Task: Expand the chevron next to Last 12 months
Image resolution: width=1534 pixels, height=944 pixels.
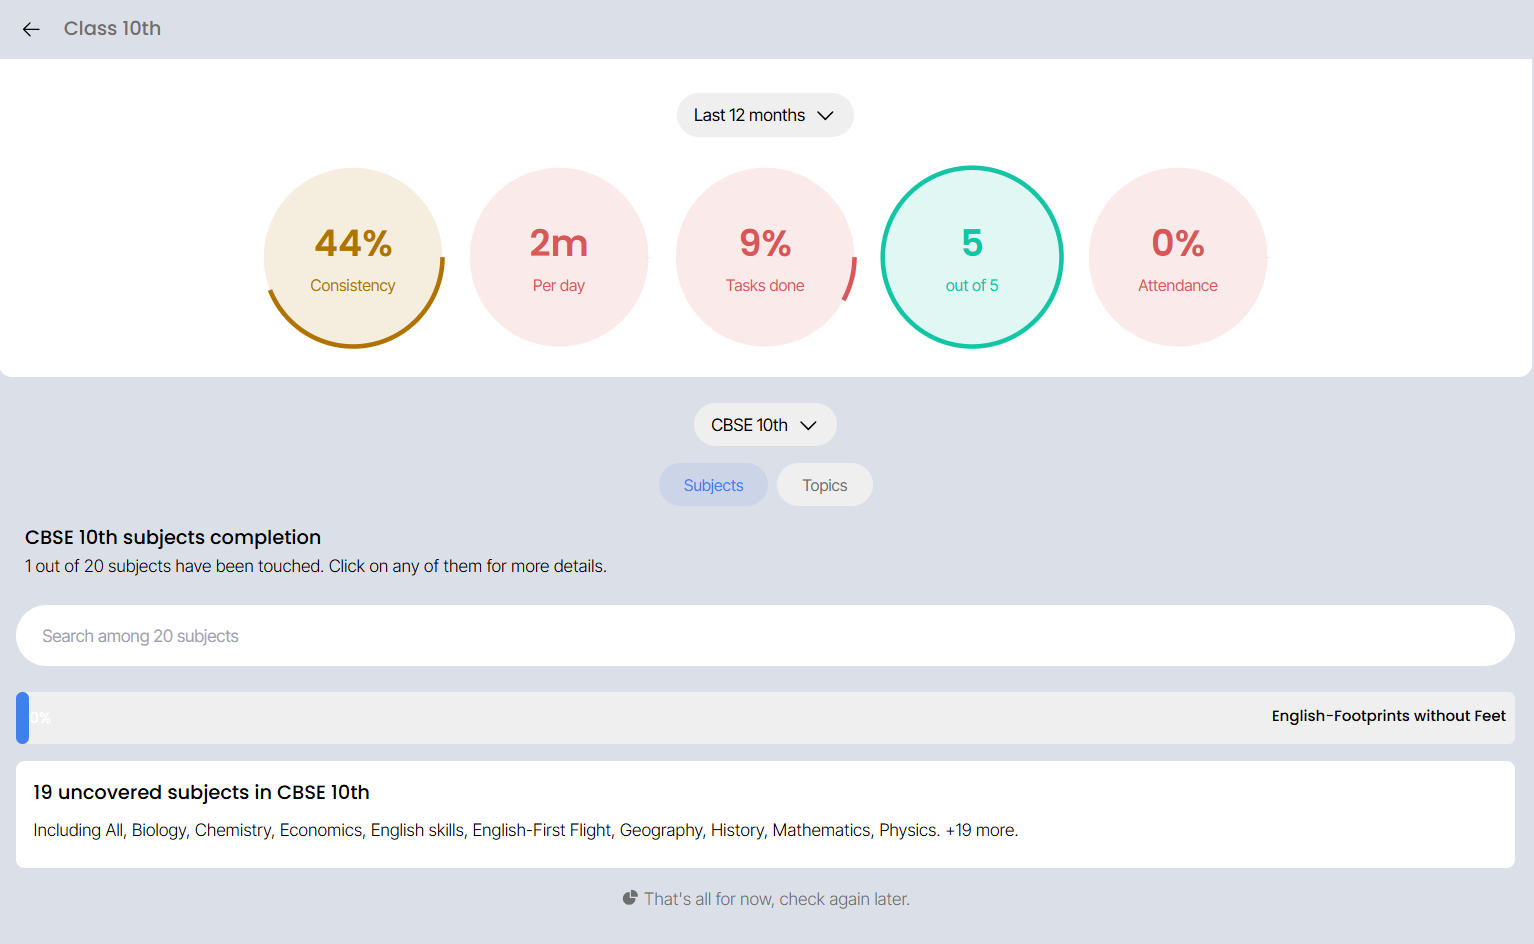Action: 826,115
